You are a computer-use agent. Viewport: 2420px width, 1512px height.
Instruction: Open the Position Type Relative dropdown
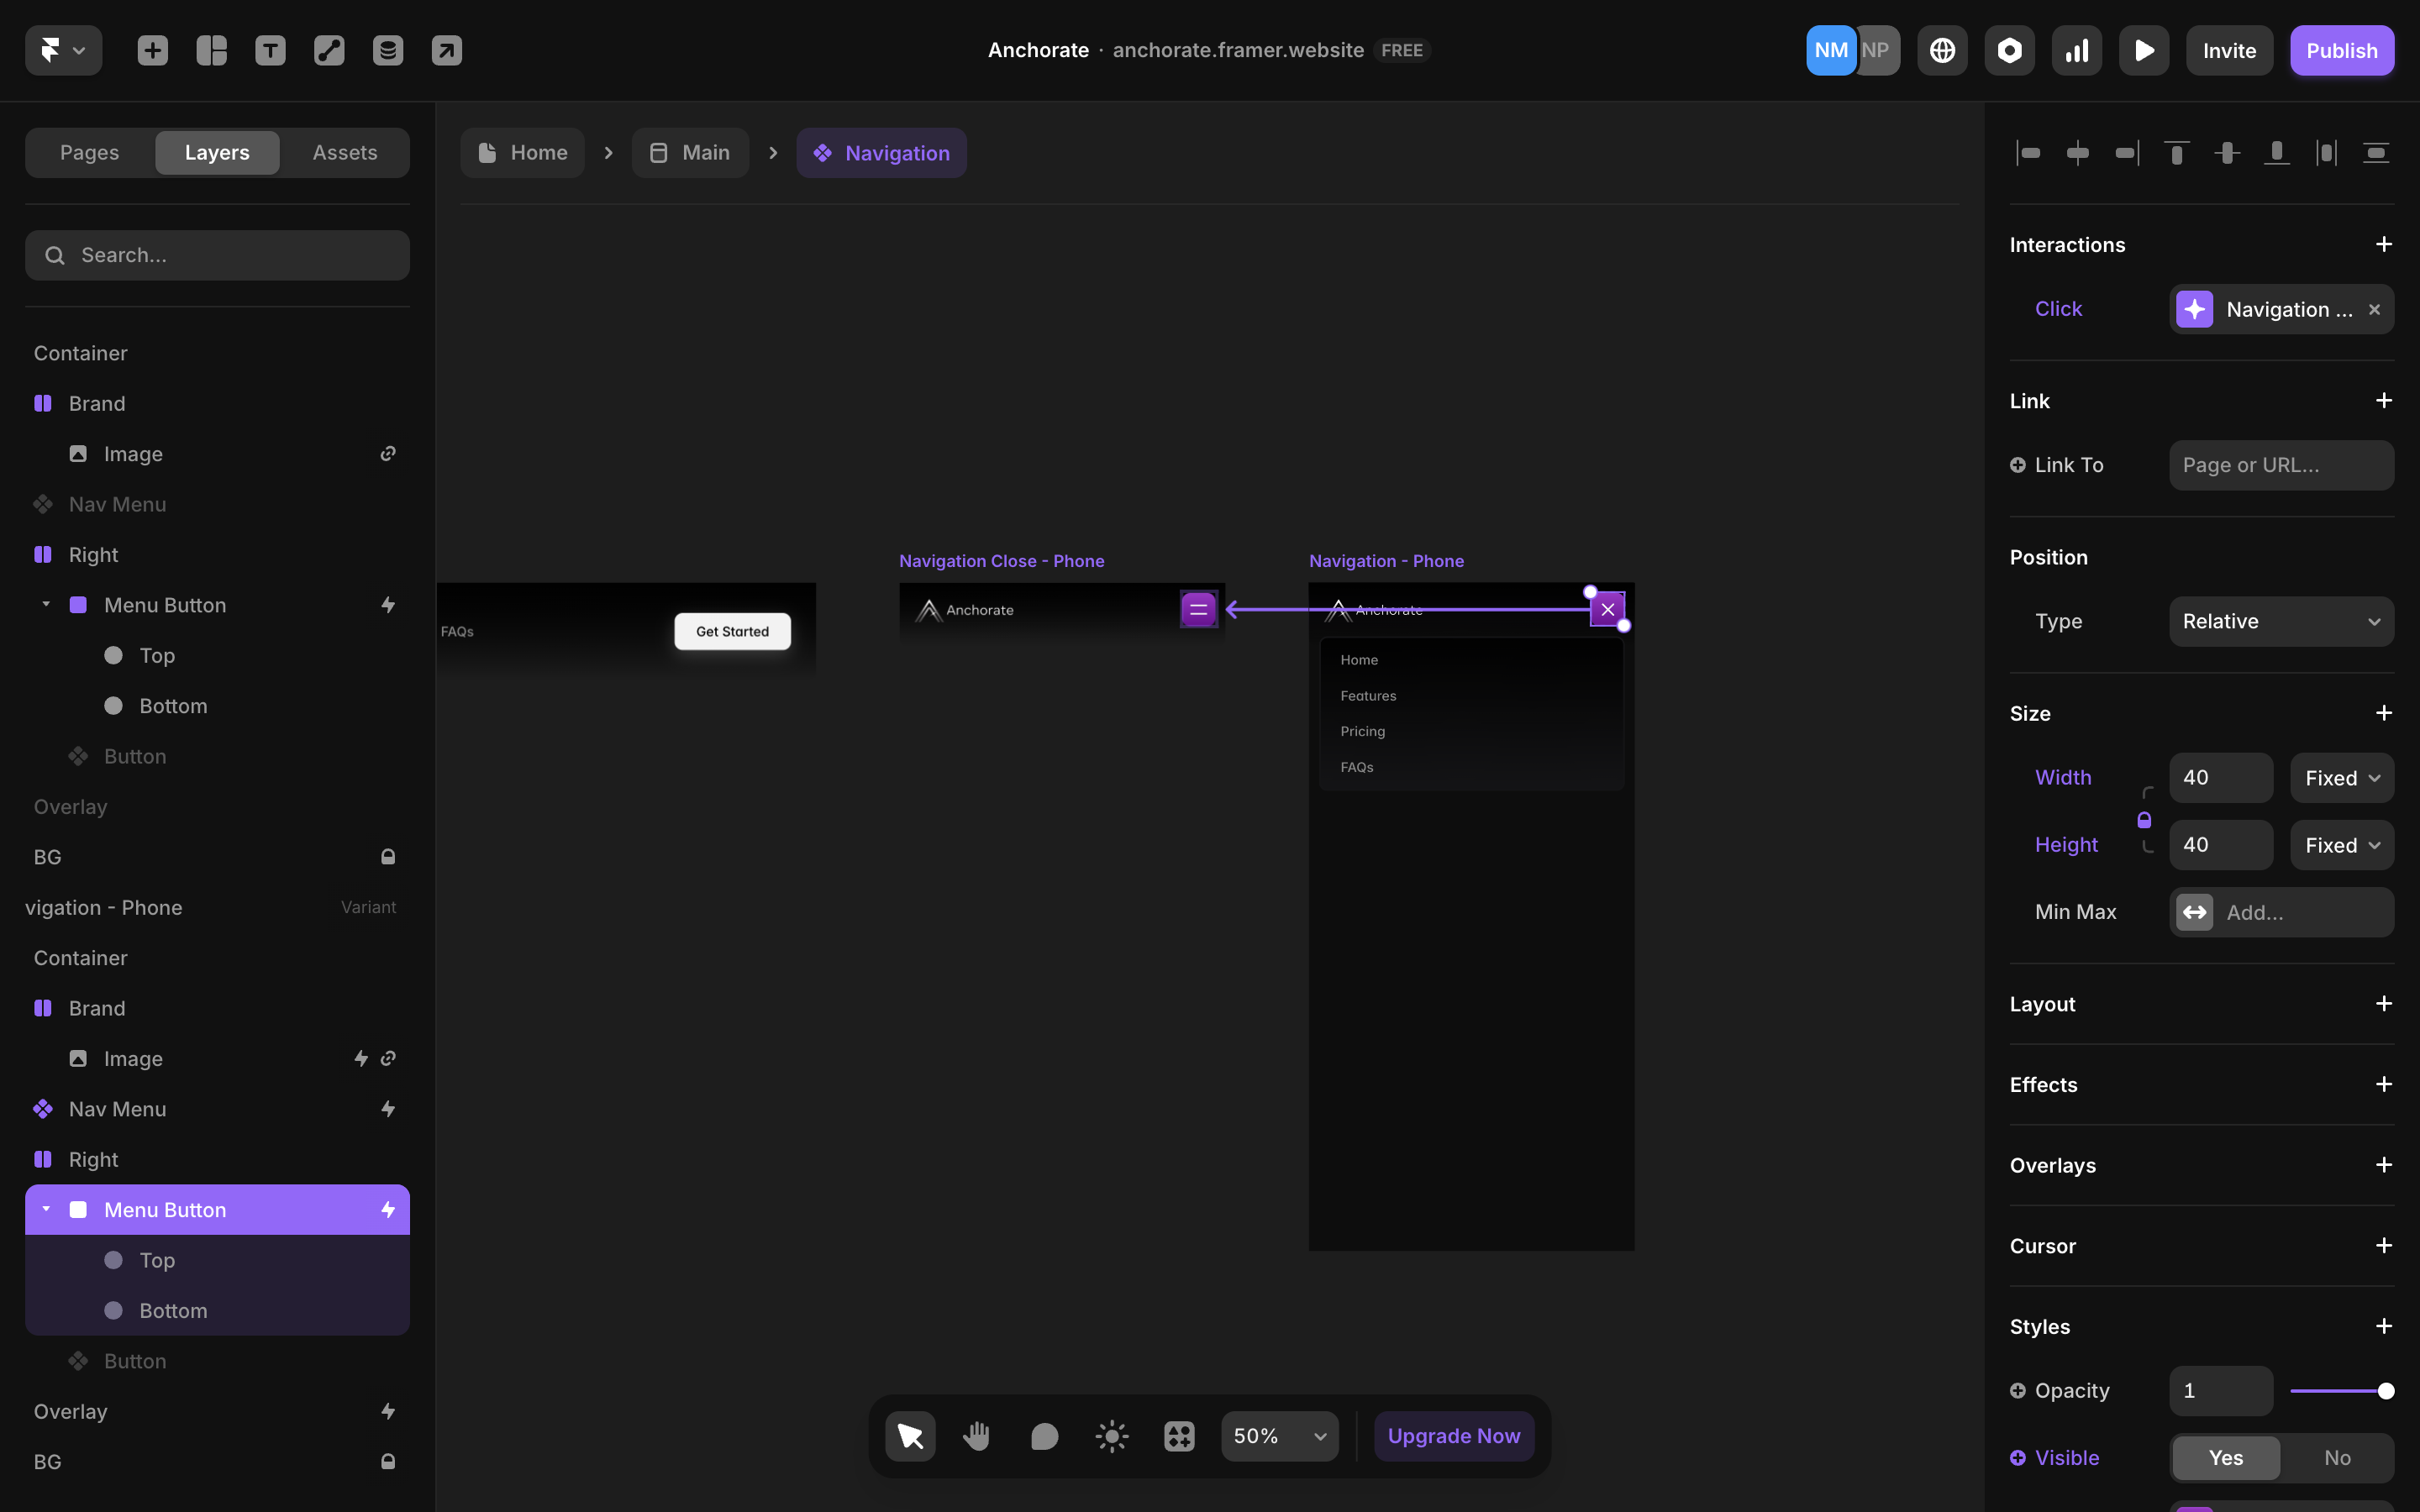(2280, 621)
